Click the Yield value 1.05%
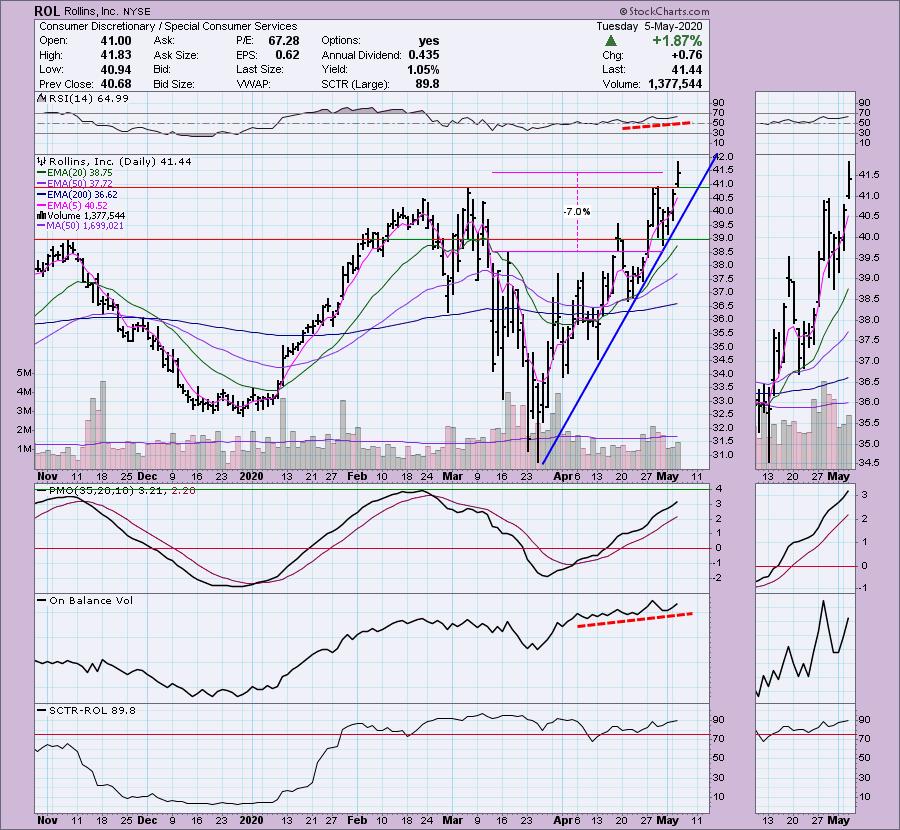Image resolution: width=900 pixels, height=830 pixels. tap(422, 69)
